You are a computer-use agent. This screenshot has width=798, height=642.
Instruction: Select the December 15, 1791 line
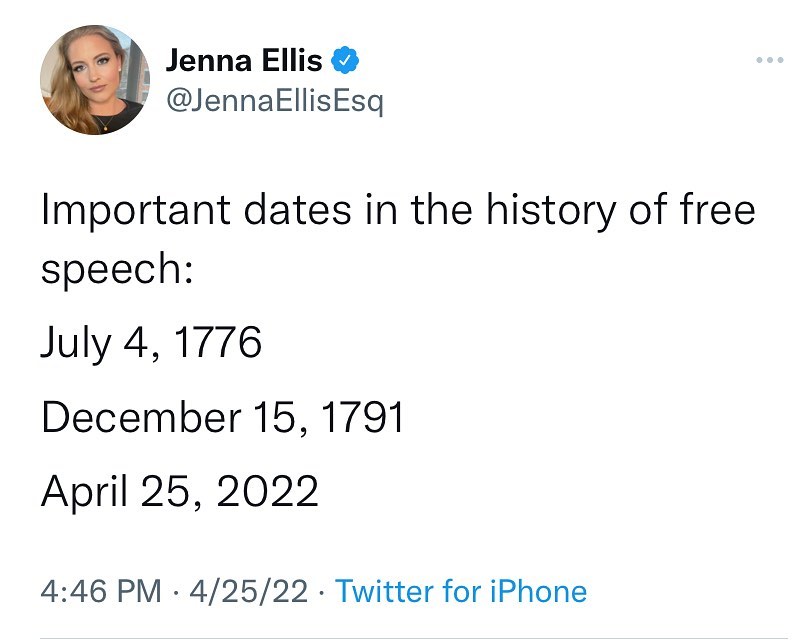[x=222, y=417]
